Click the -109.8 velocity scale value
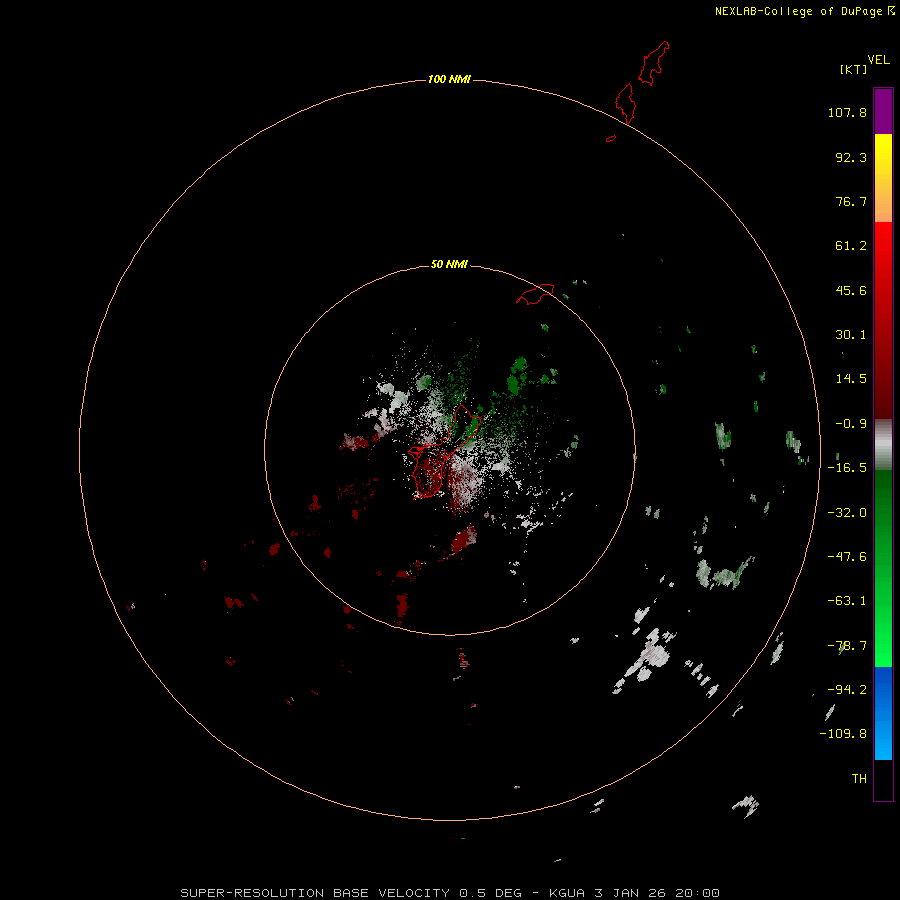900x900 pixels. pyautogui.click(x=843, y=734)
